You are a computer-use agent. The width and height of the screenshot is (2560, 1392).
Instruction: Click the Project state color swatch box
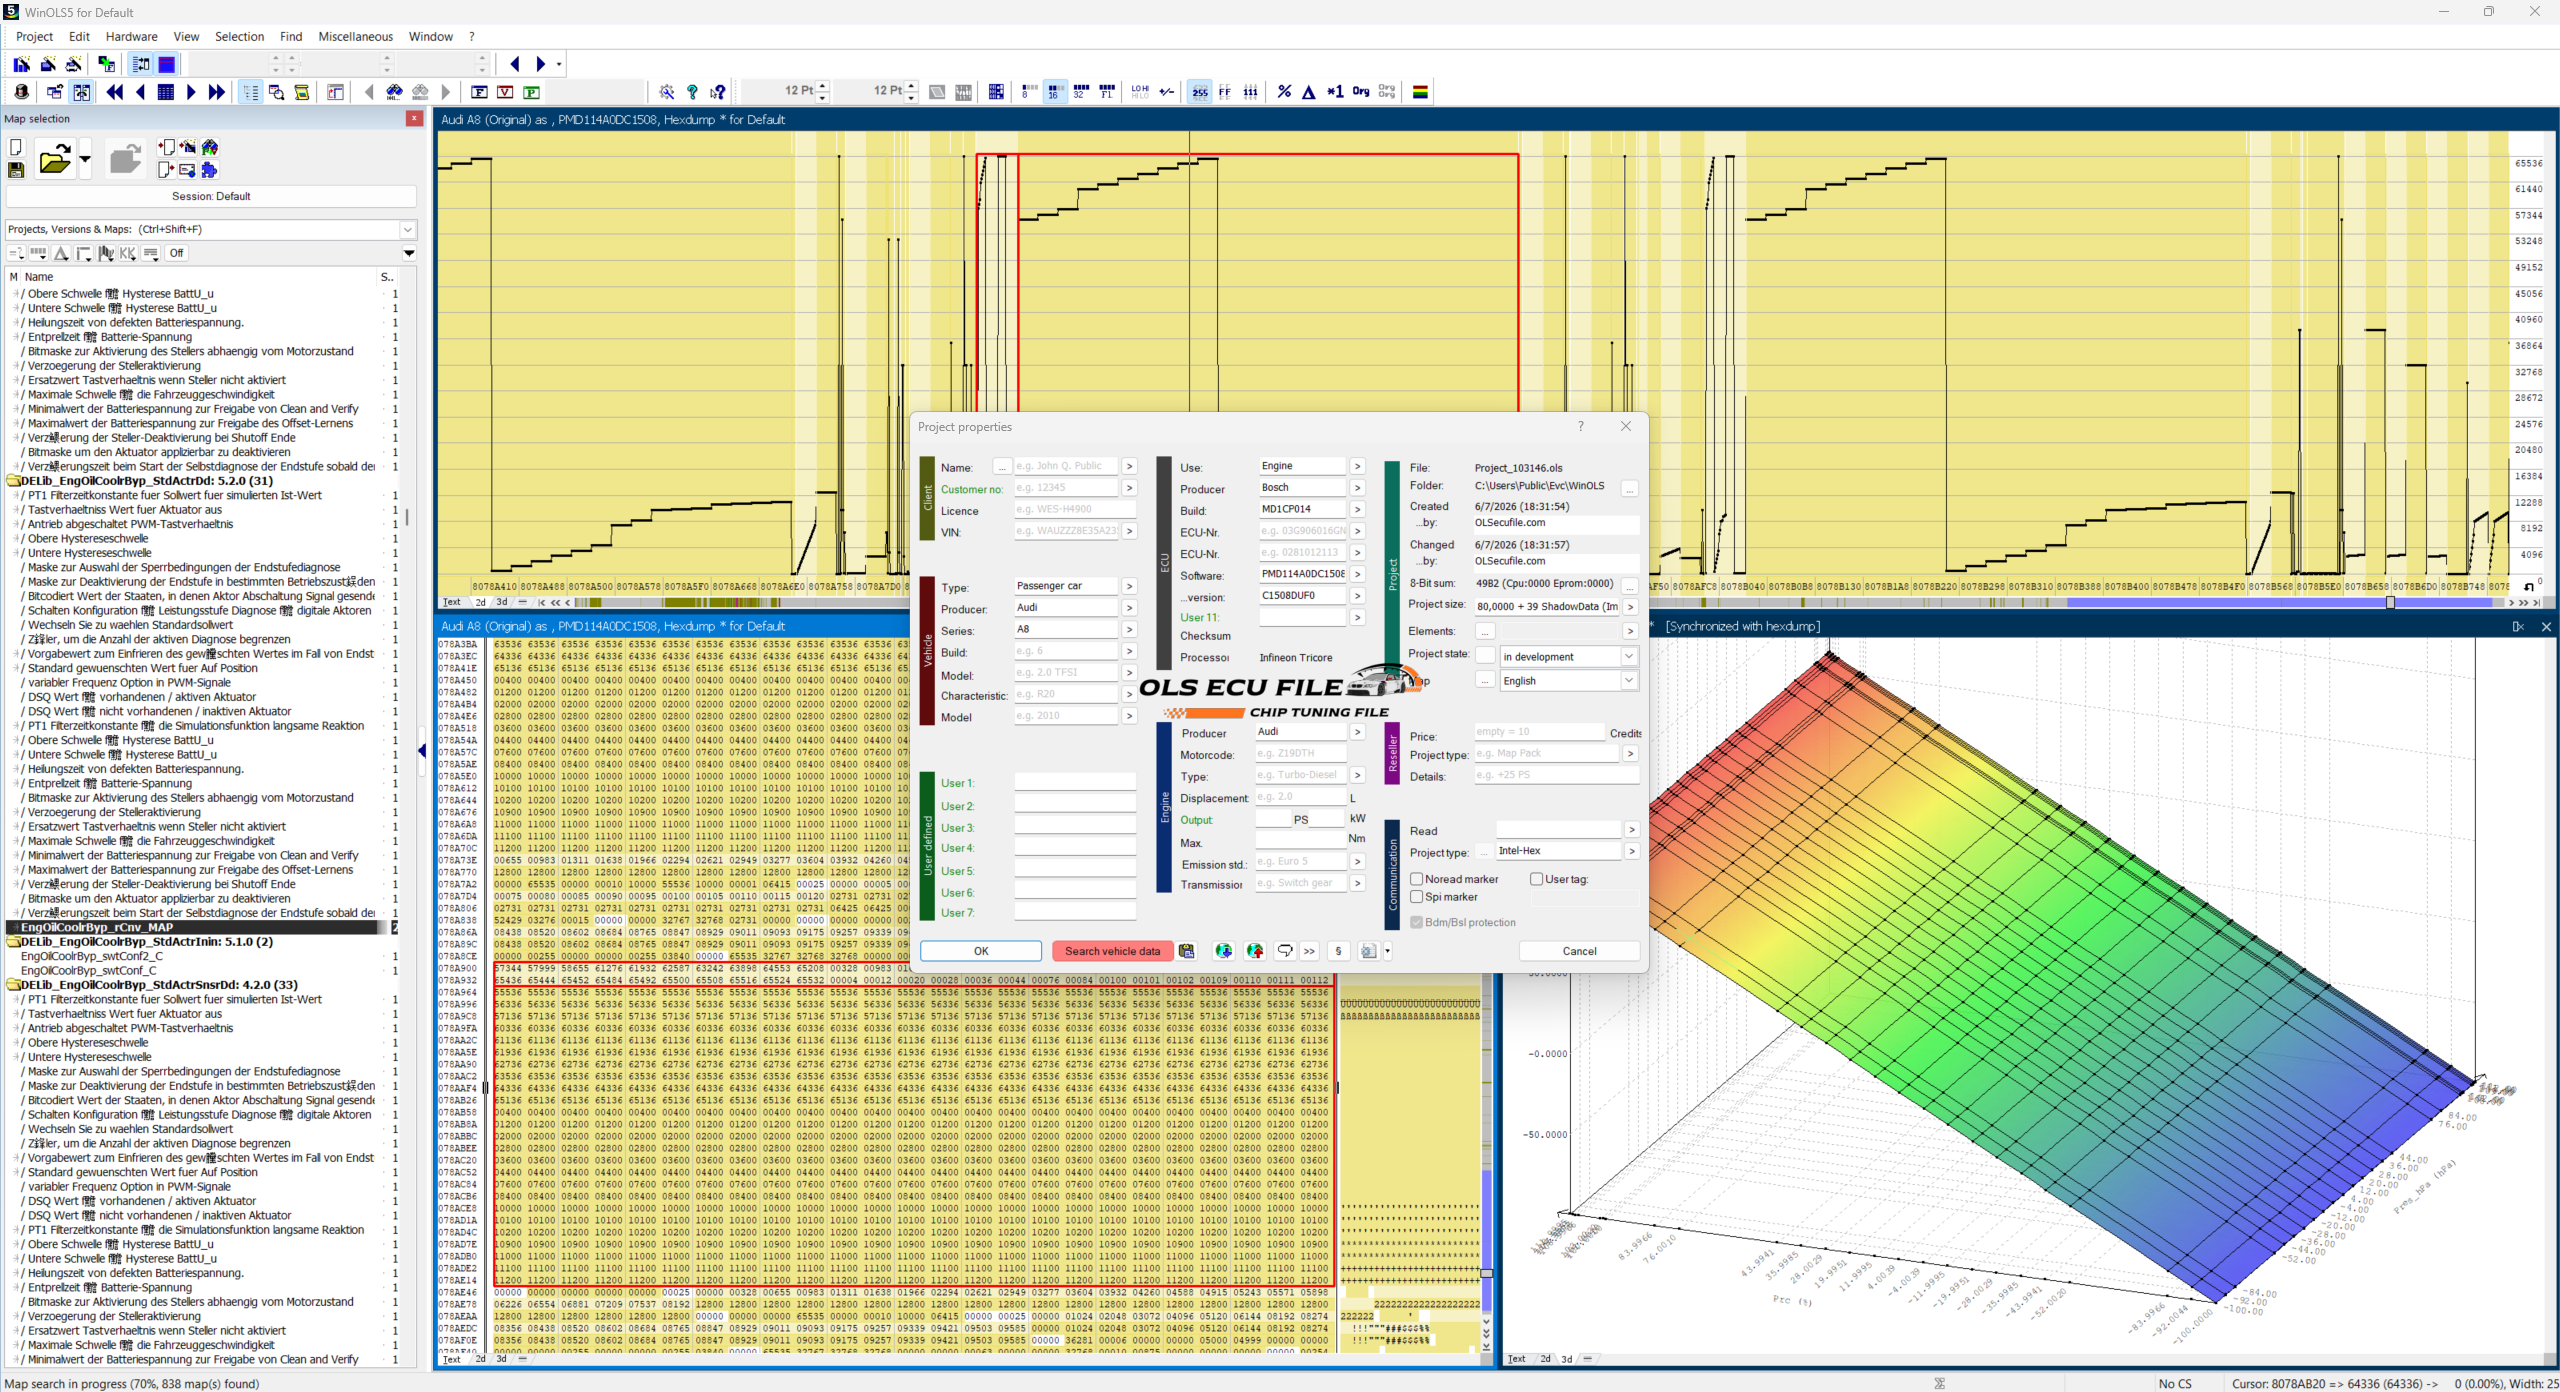(x=1485, y=656)
